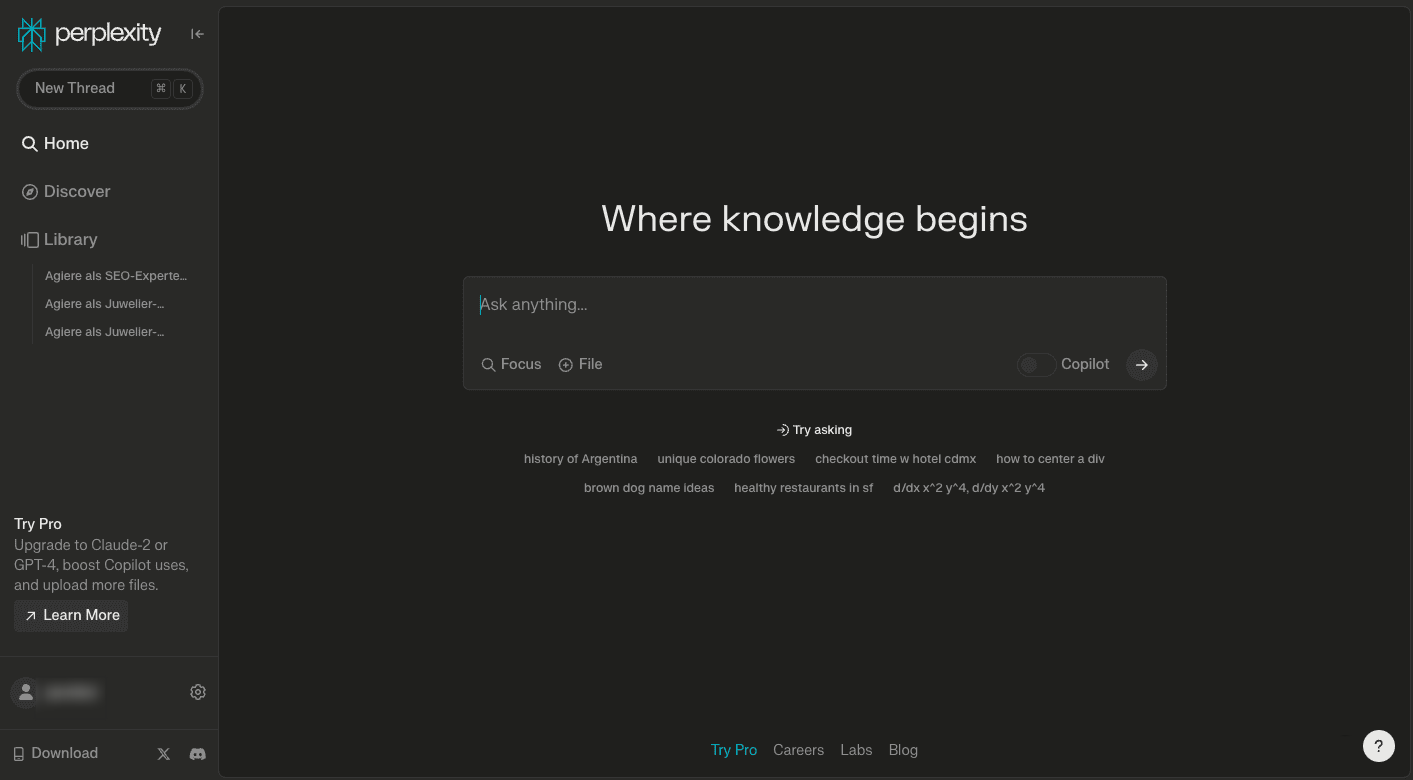Open settings via the gear icon
This screenshot has width=1413, height=780.
pos(198,692)
